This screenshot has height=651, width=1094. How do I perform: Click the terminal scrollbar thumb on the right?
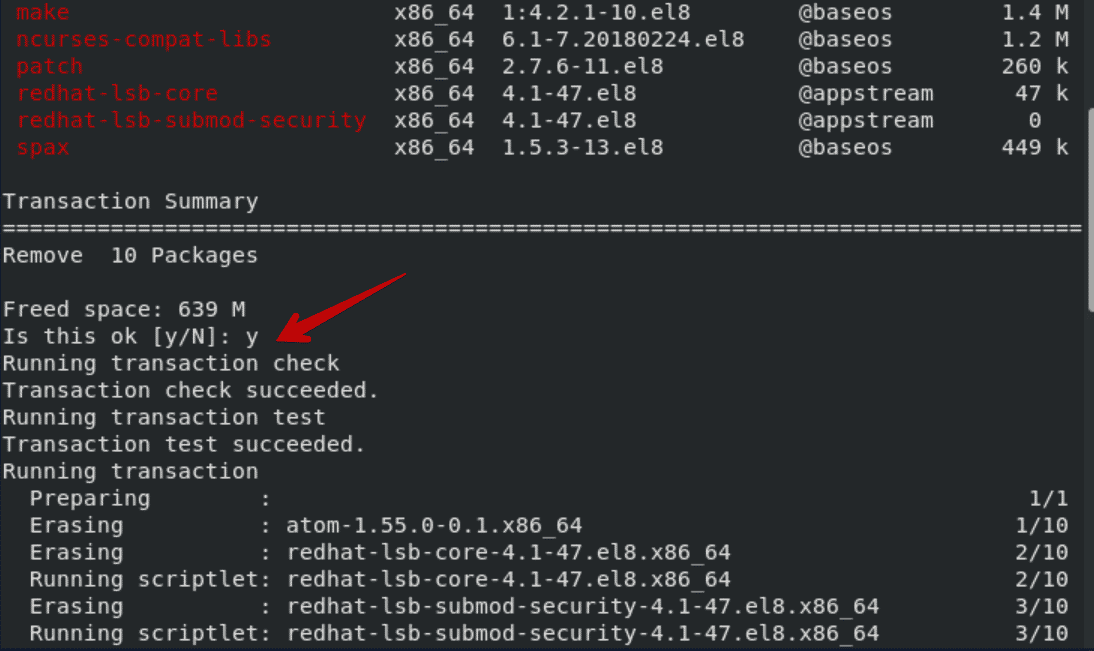point(1091,209)
